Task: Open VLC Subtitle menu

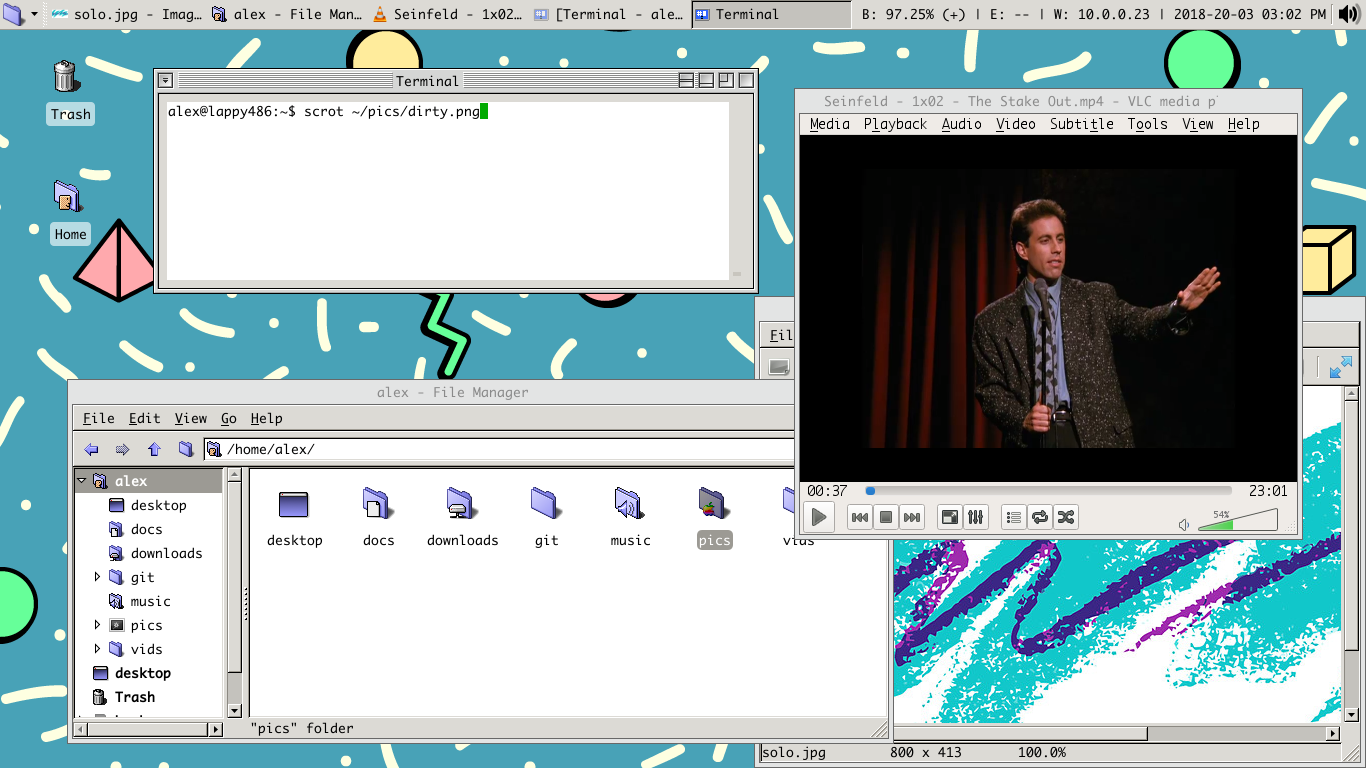Action: pyautogui.click(x=1081, y=124)
